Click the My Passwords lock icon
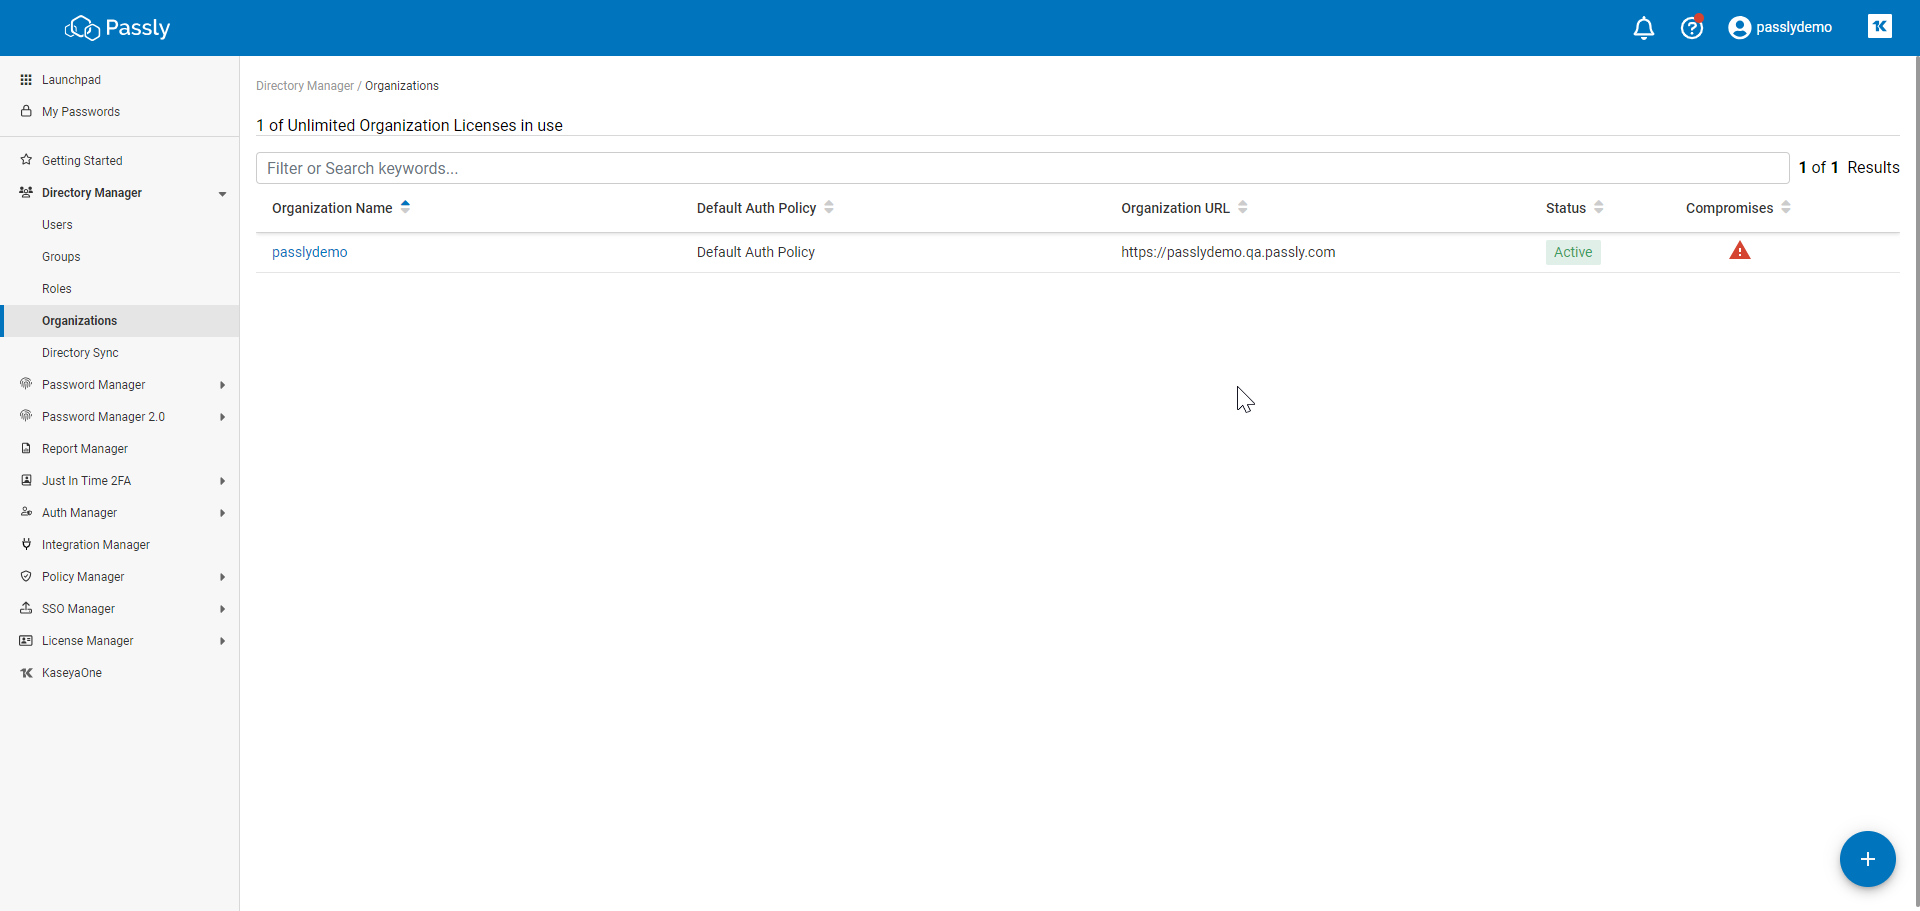This screenshot has height=911, width=1920. tap(26, 111)
